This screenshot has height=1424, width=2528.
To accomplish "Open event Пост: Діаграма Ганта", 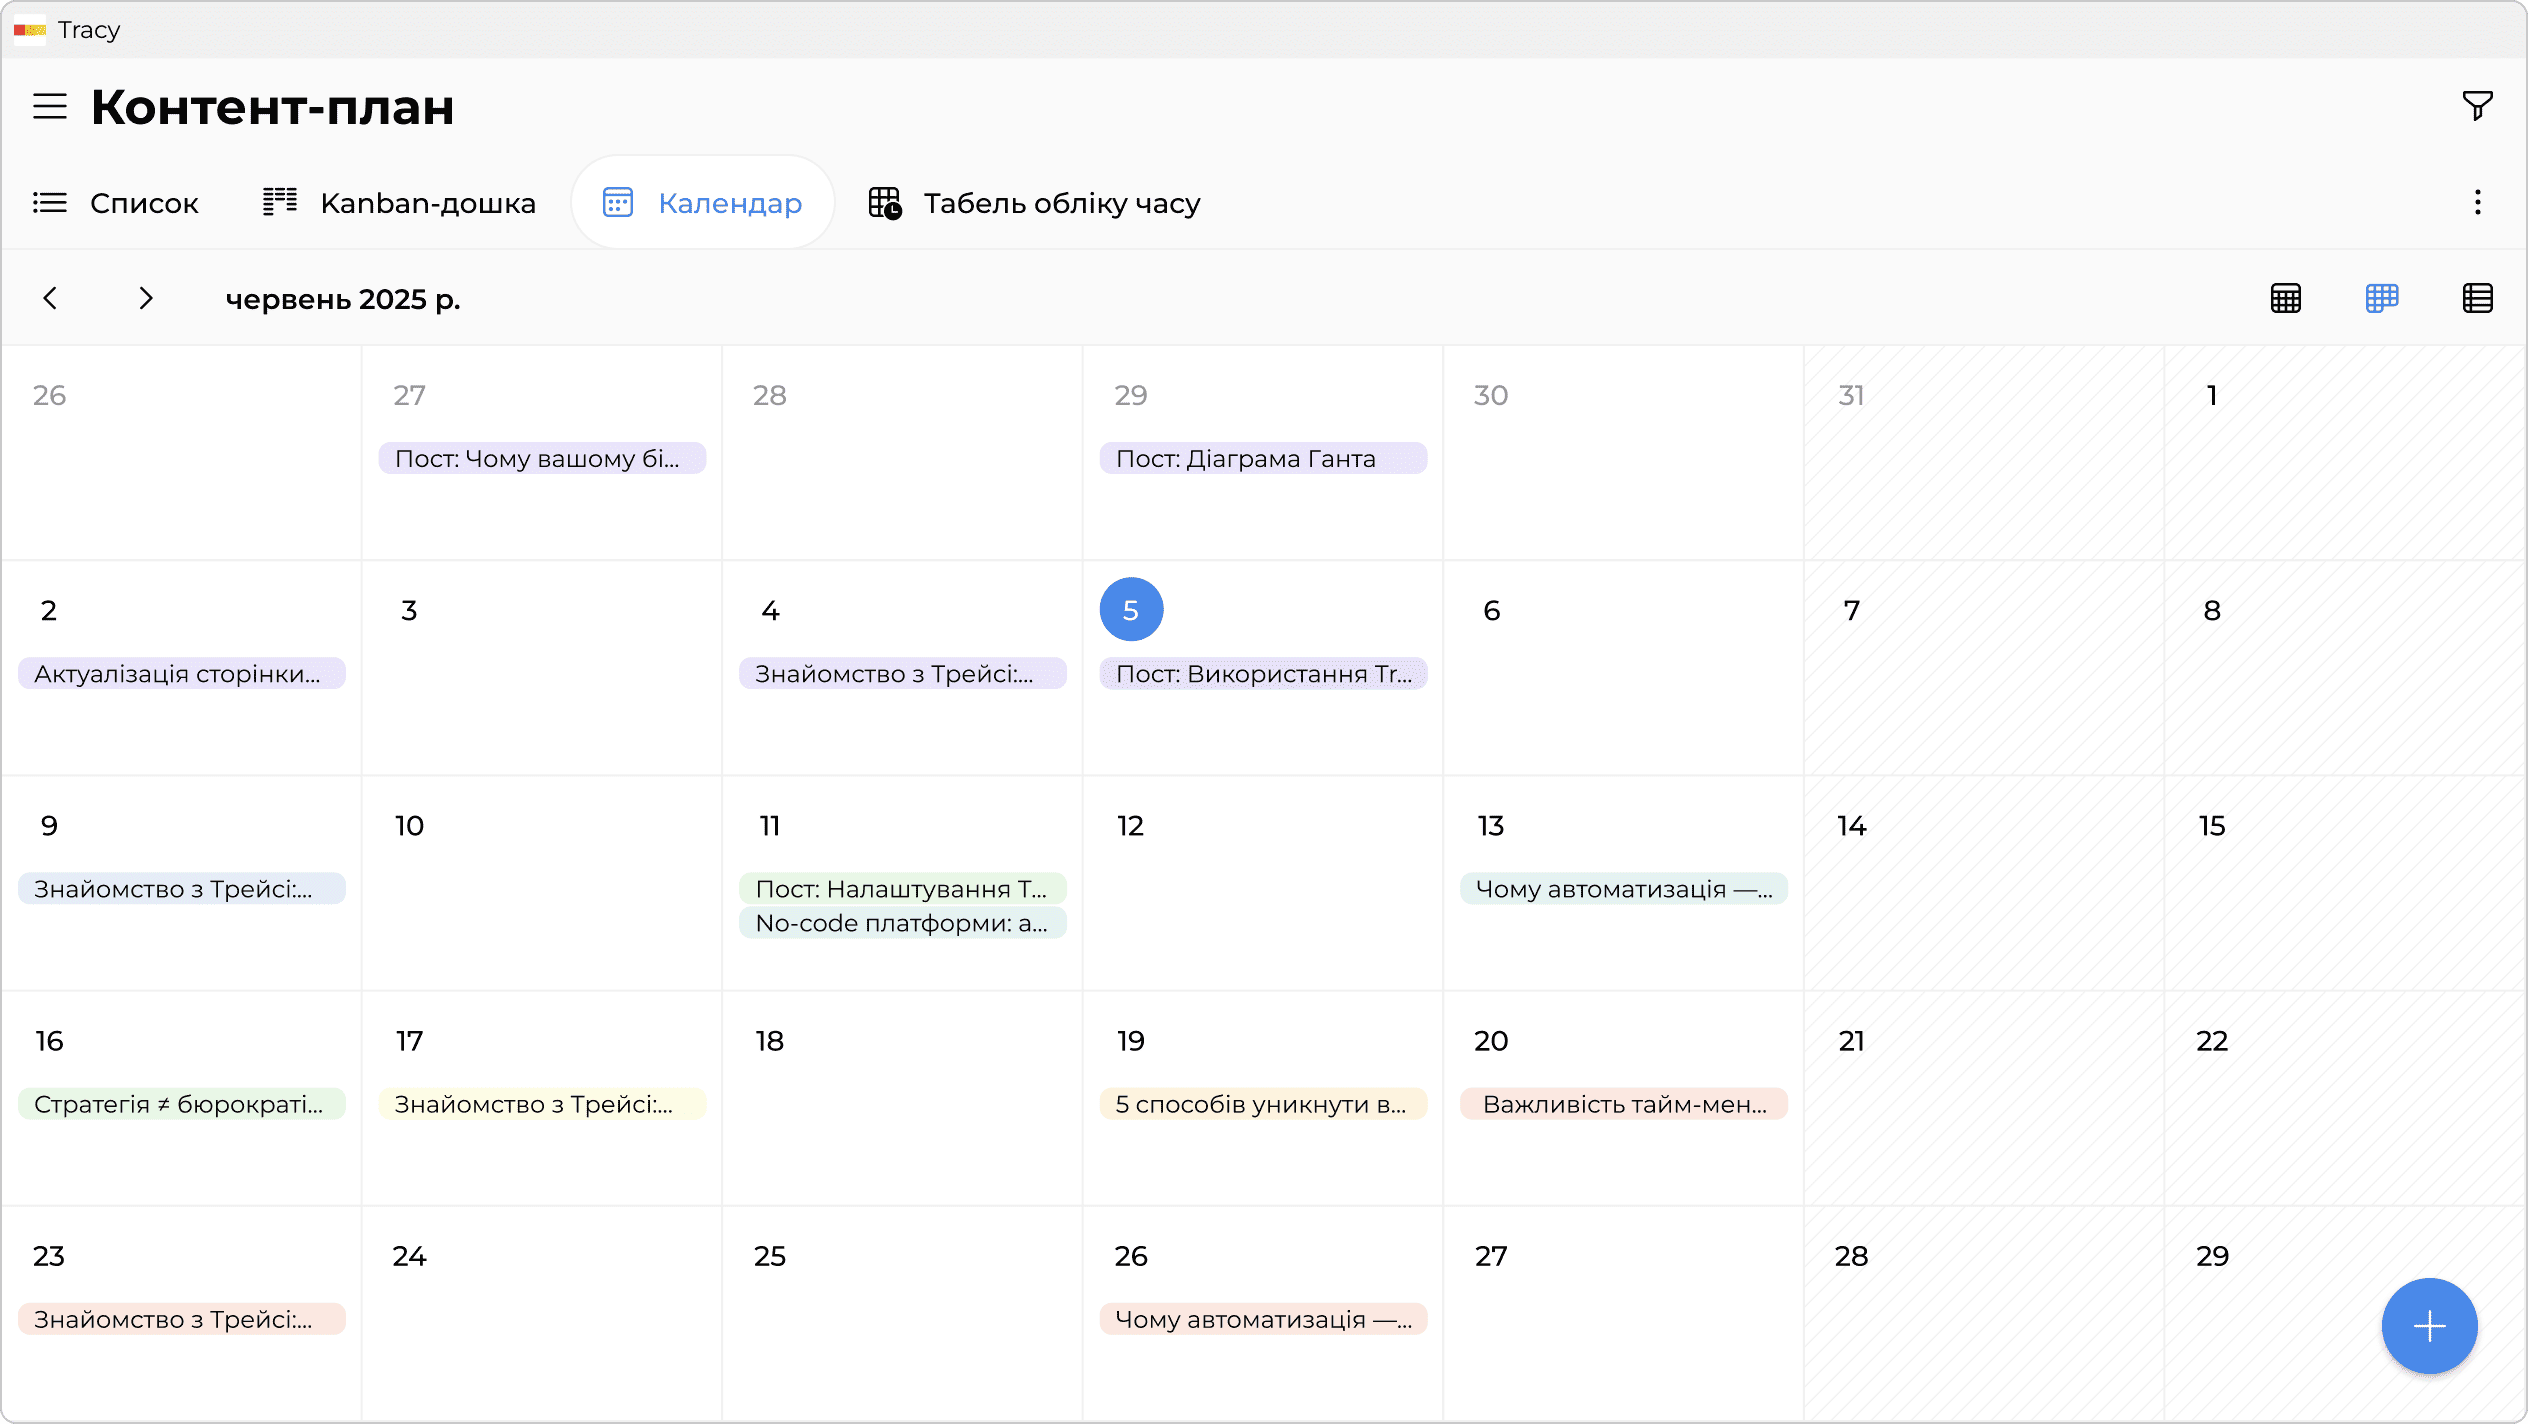I will 1263,458.
